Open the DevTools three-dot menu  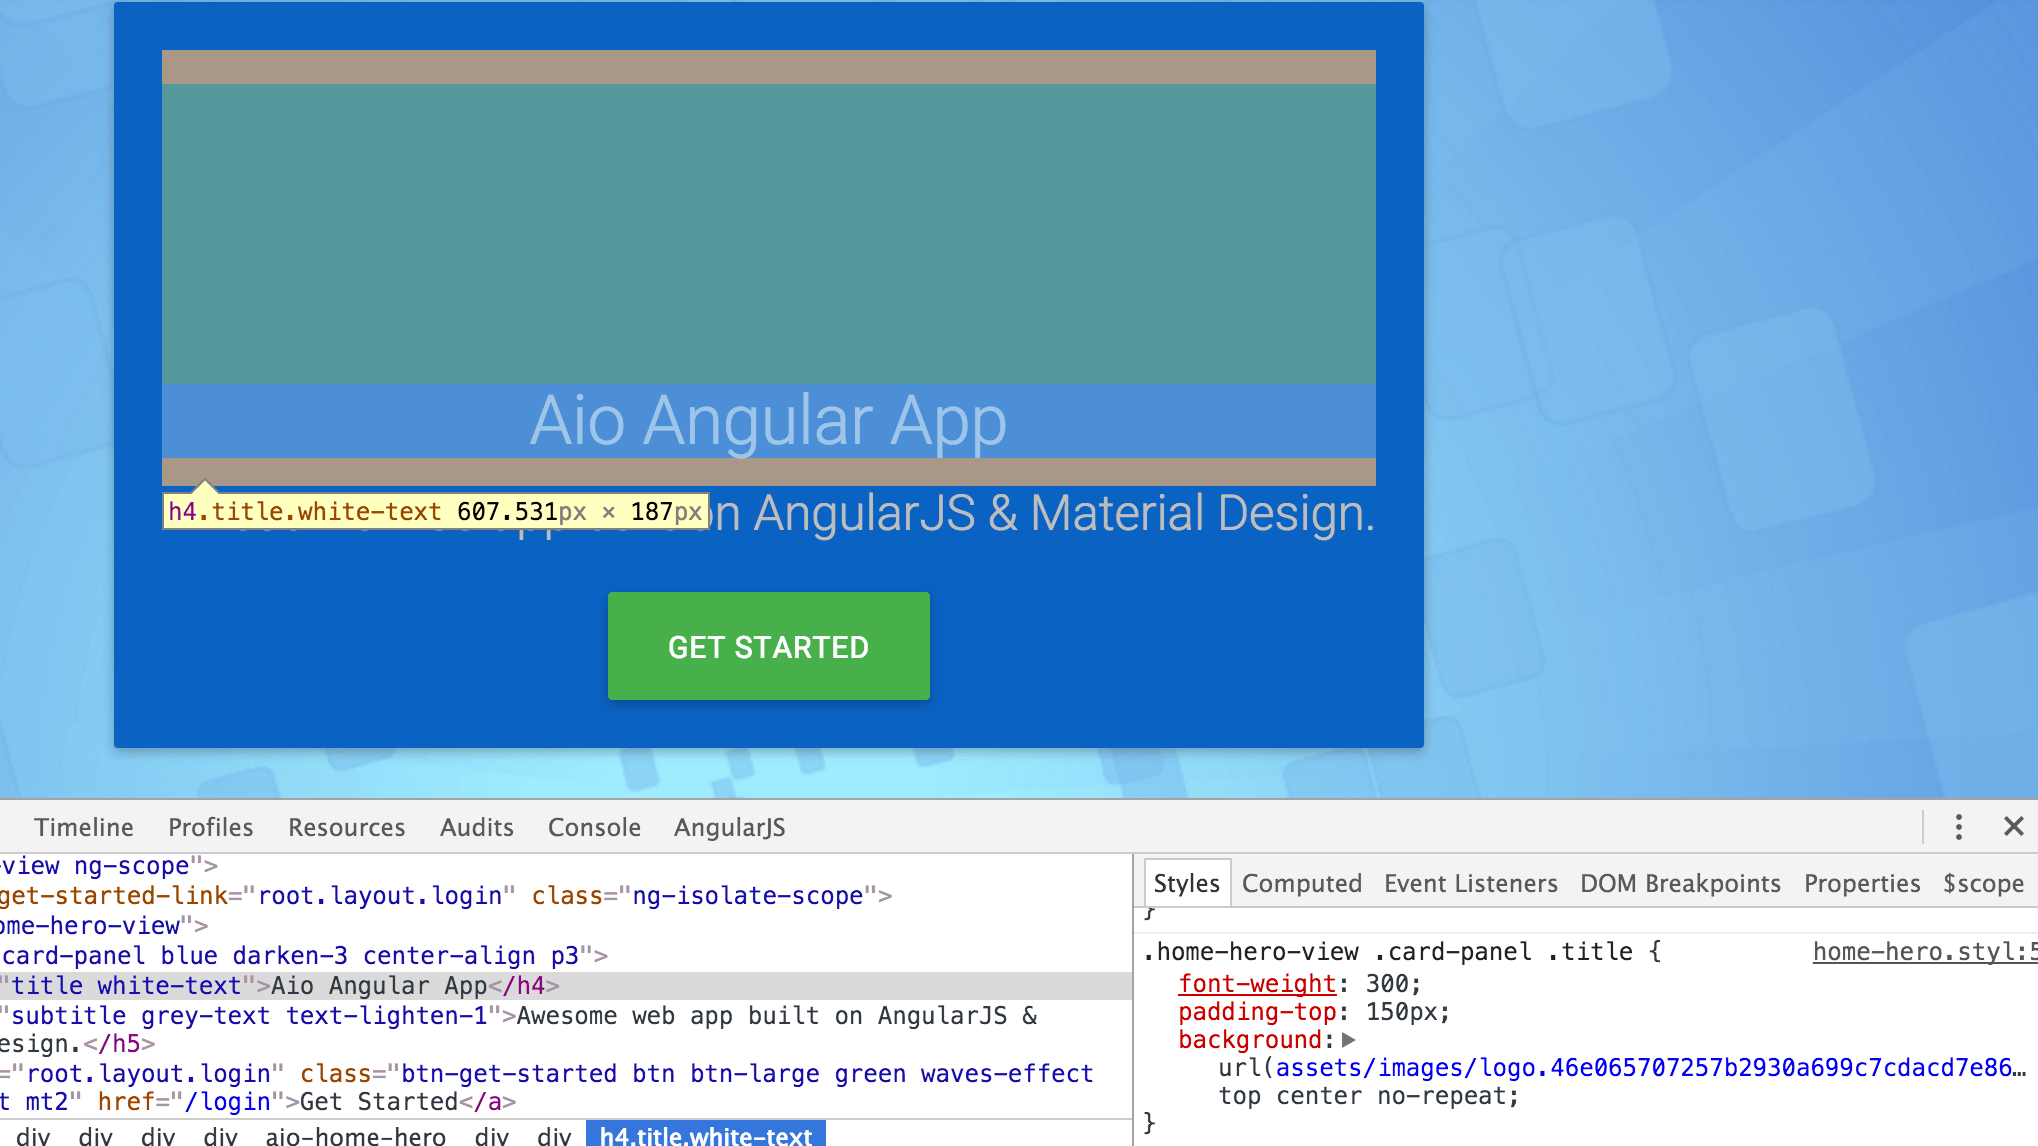(x=1958, y=827)
